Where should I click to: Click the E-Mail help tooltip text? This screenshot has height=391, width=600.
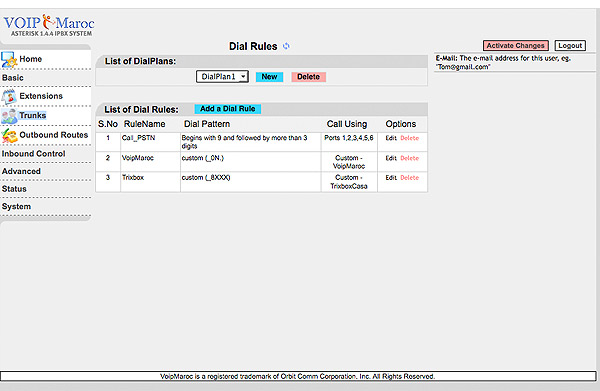(x=503, y=62)
